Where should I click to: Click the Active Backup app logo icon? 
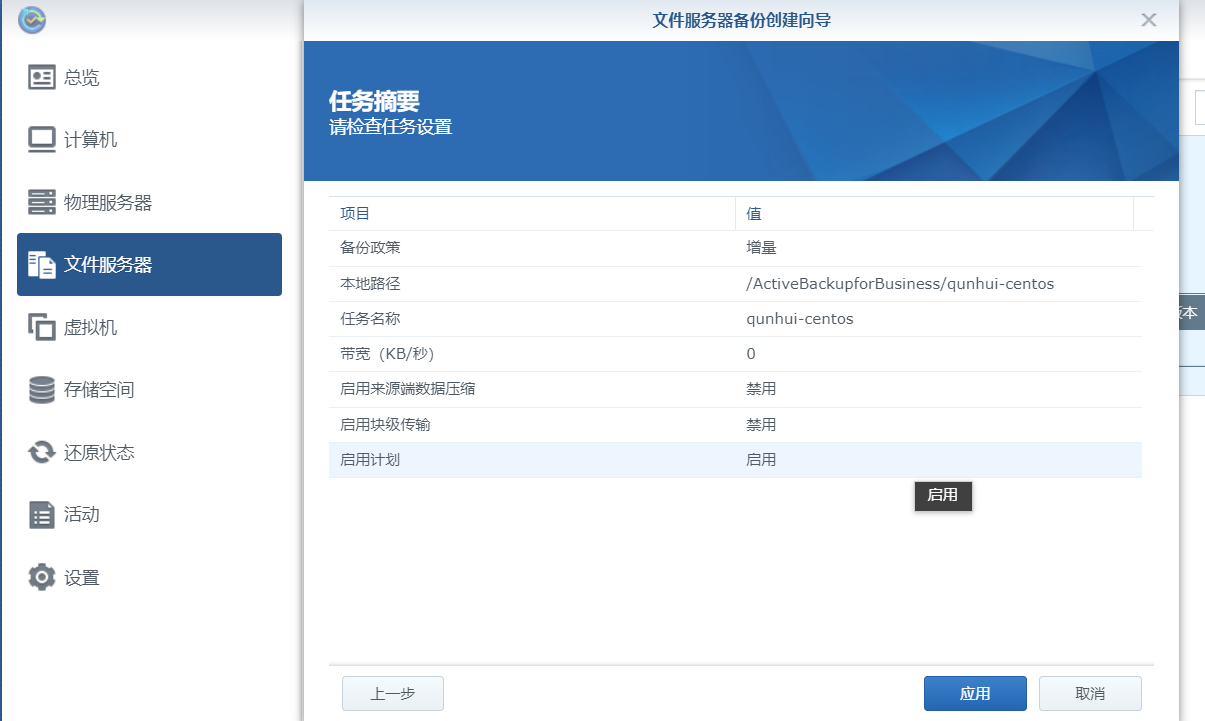click(32, 20)
